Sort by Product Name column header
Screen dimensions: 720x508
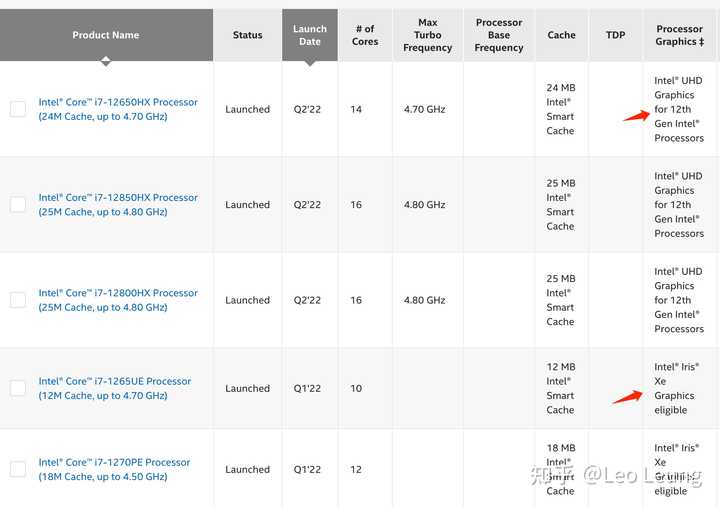click(x=105, y=35)
